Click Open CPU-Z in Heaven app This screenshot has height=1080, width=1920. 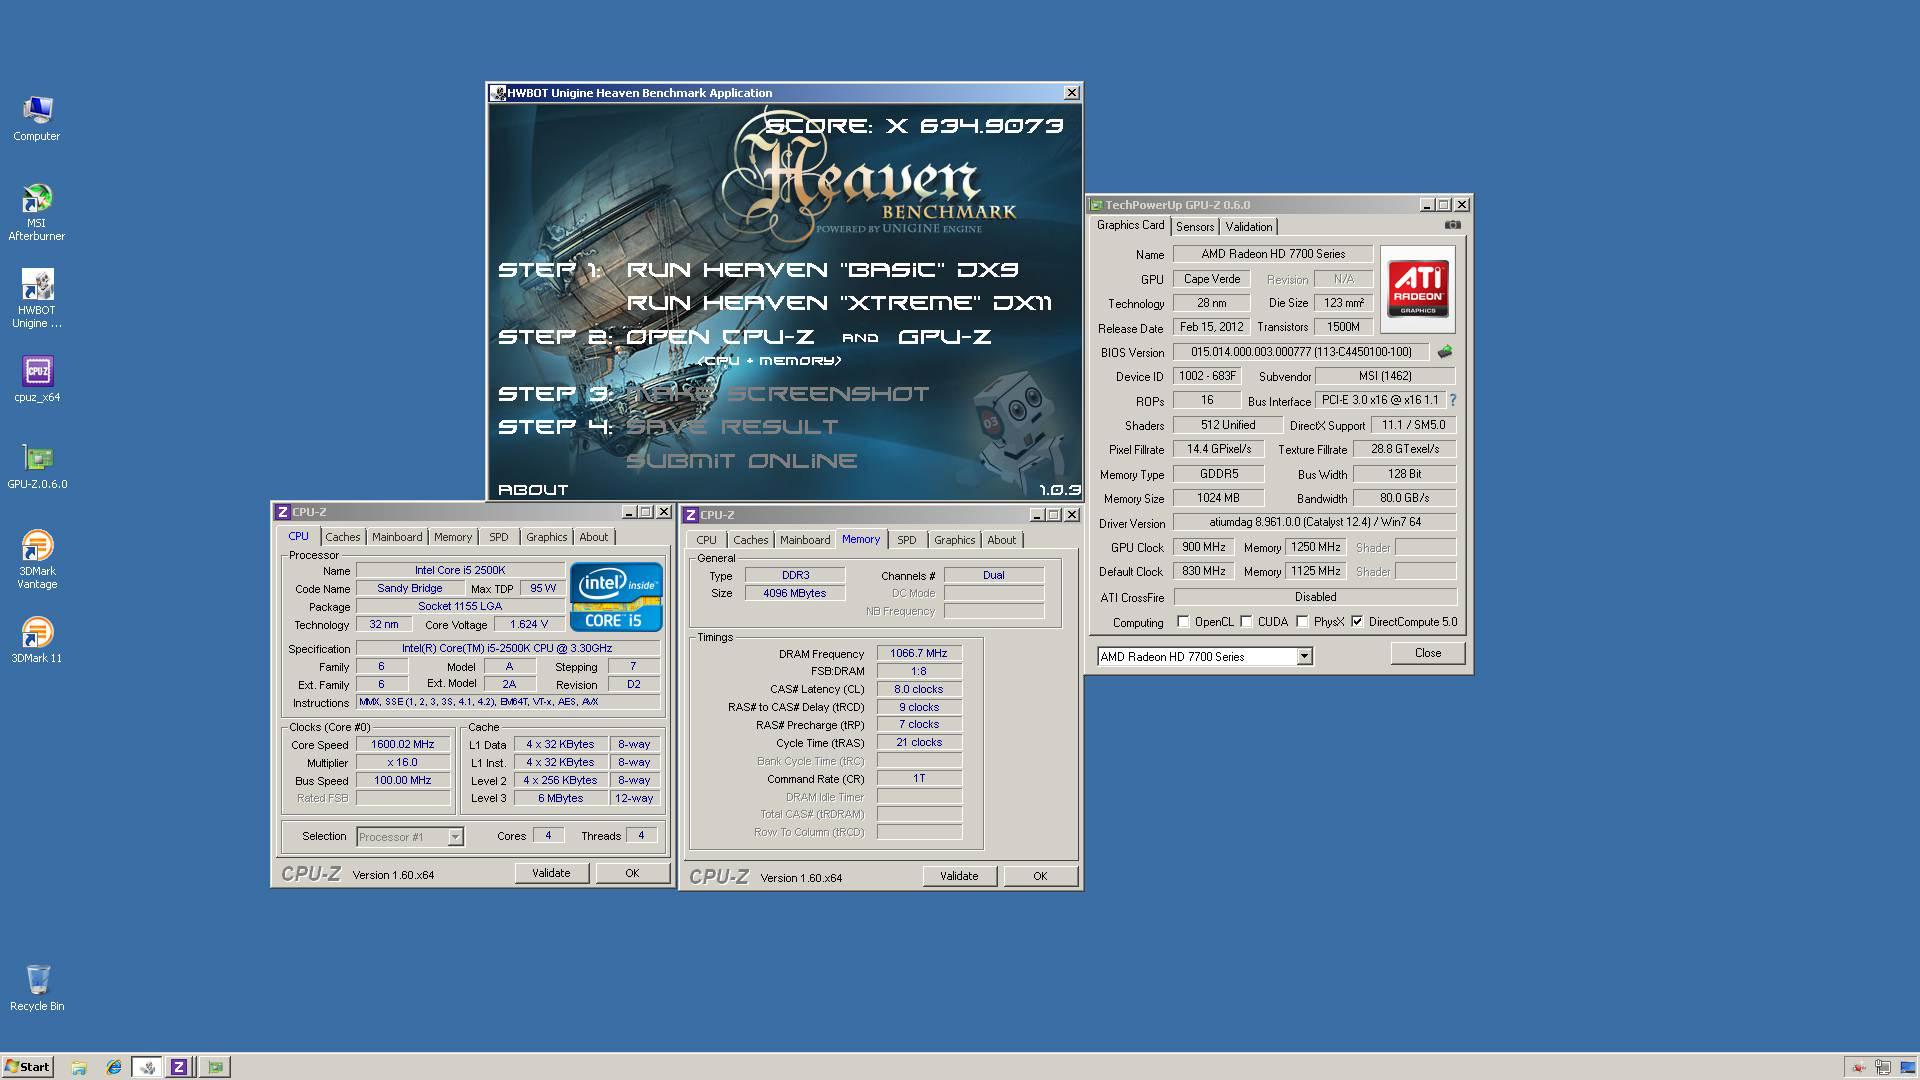pyautogui.click(x=720, y=337)
